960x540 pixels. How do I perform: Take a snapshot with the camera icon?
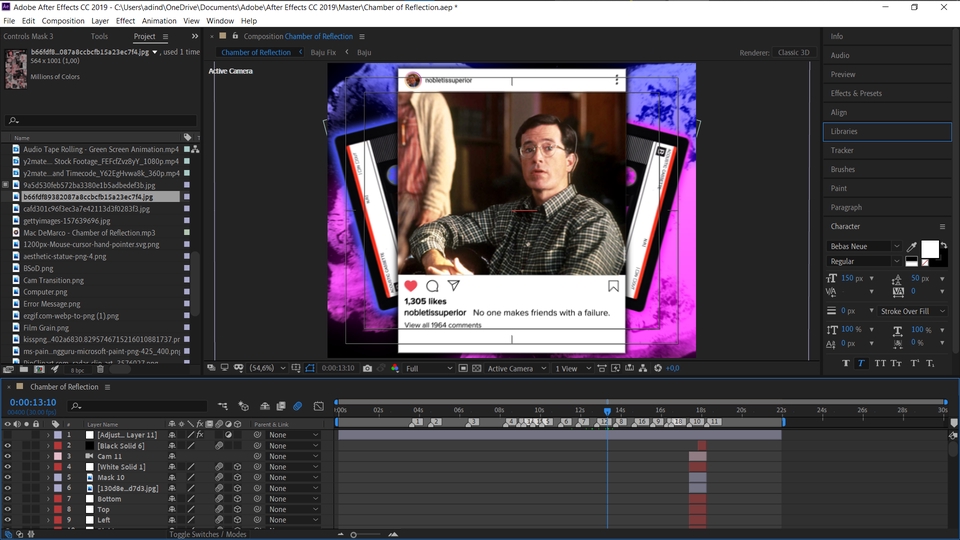click(x=368, y=368)
